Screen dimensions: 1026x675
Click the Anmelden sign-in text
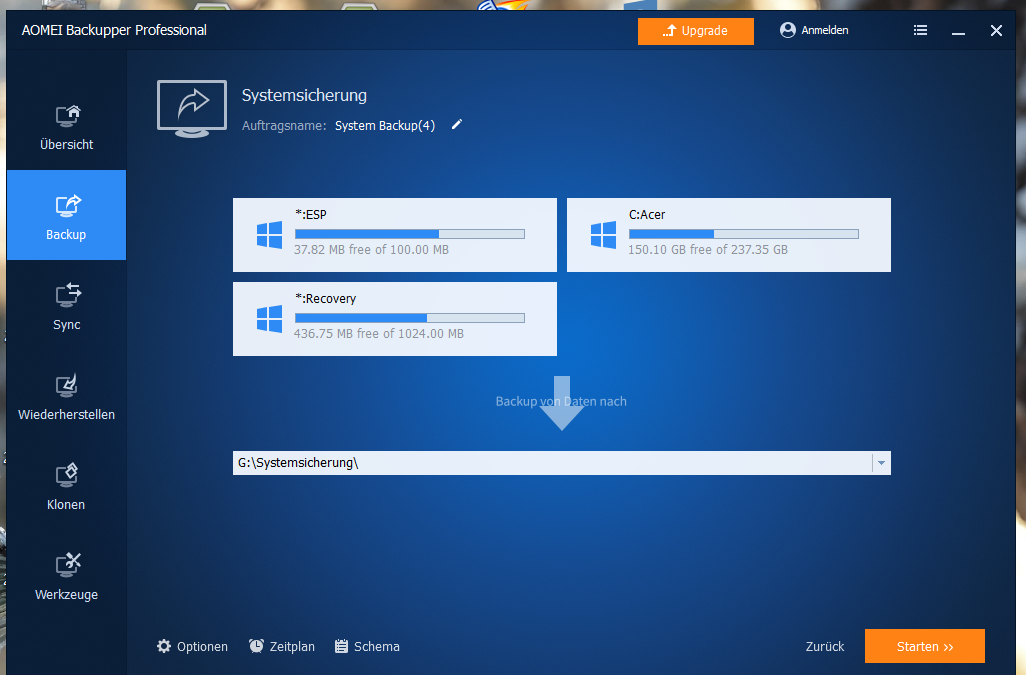[824, 30]
